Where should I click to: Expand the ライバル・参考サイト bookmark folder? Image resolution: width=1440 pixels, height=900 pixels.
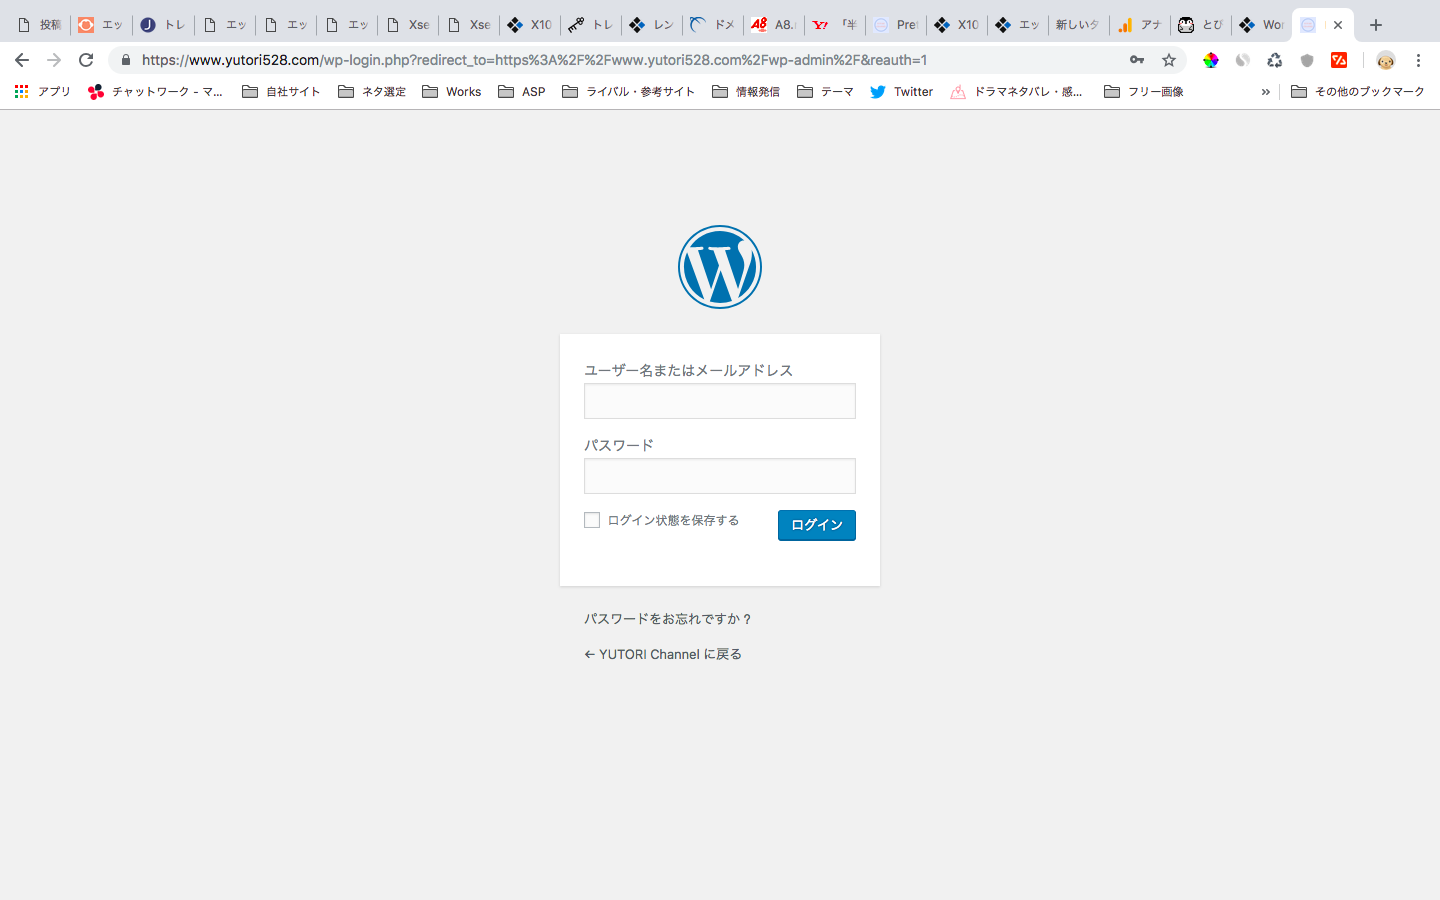(629, 92)
